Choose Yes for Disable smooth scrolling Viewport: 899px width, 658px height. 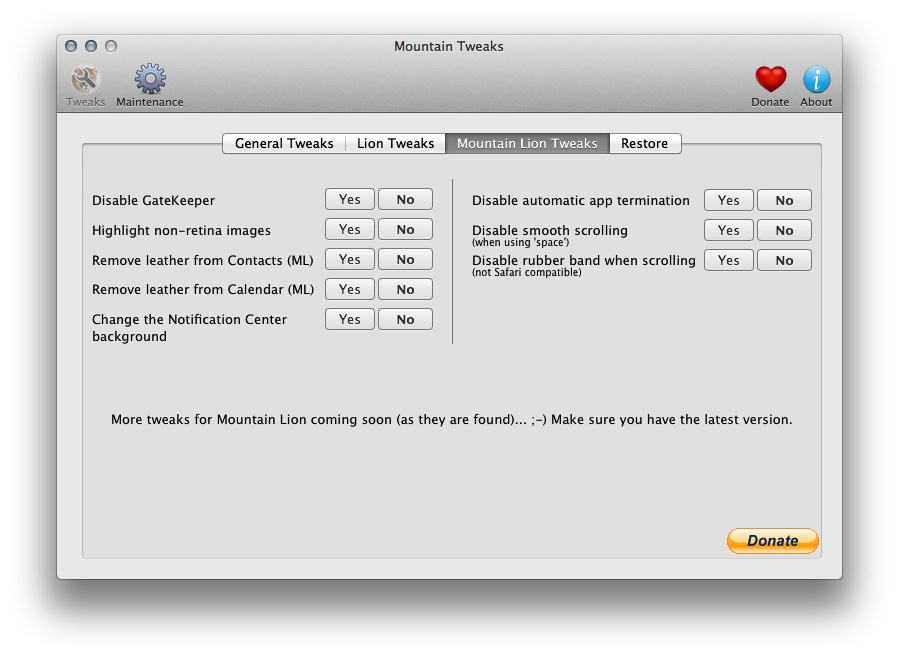click(729, 230)
